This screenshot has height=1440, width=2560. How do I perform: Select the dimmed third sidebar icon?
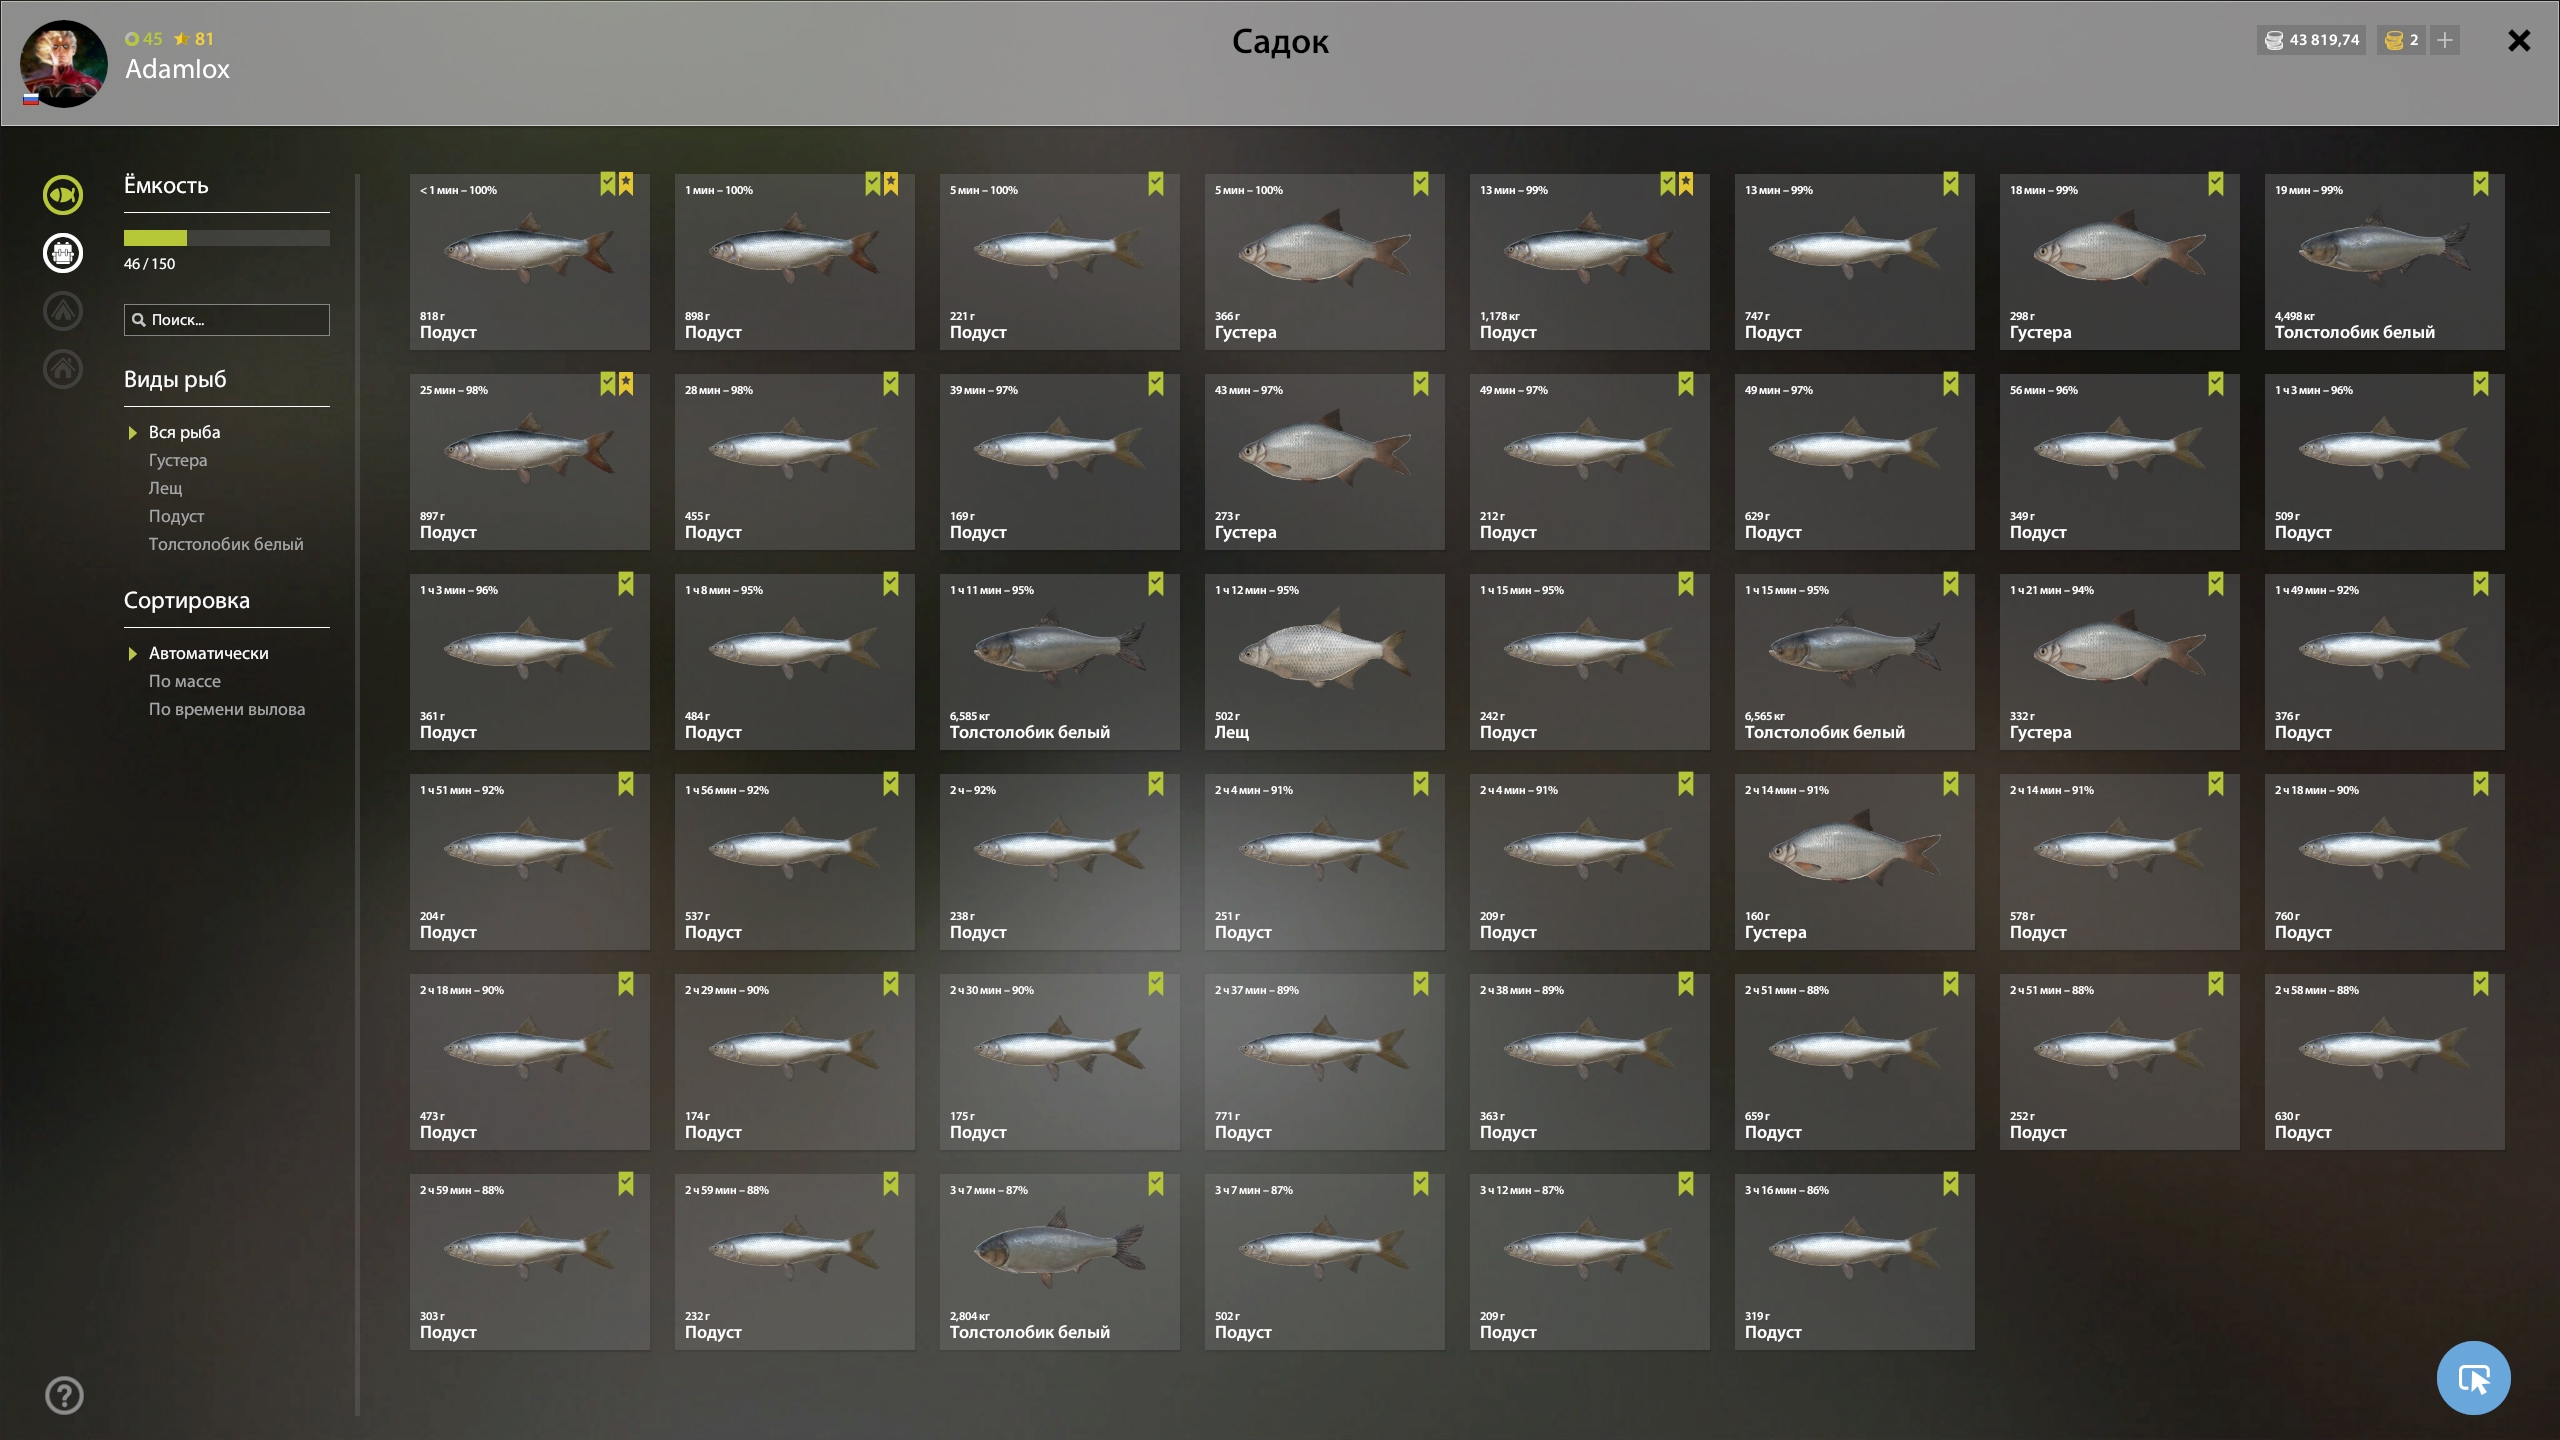63,310
